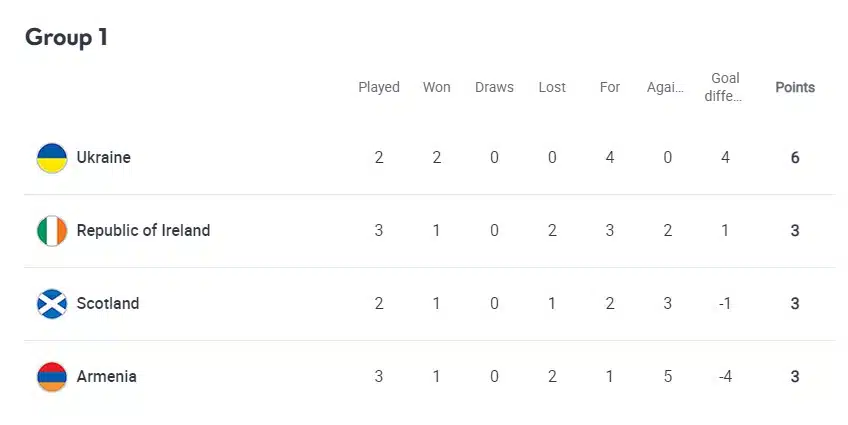Viewport: 848px width, 425px height.
Task: Click Ukraine's points total of 6
Action: [795, 158]
